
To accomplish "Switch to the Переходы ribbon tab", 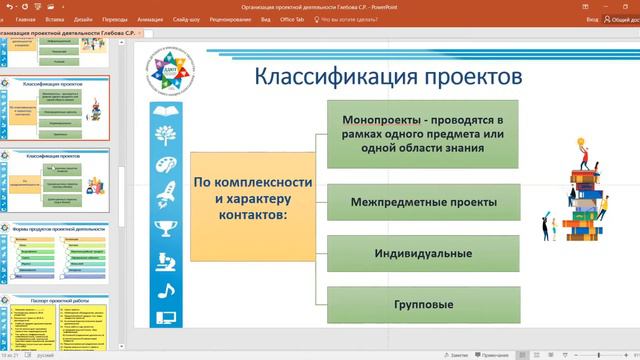I will (x=115, y=19).
